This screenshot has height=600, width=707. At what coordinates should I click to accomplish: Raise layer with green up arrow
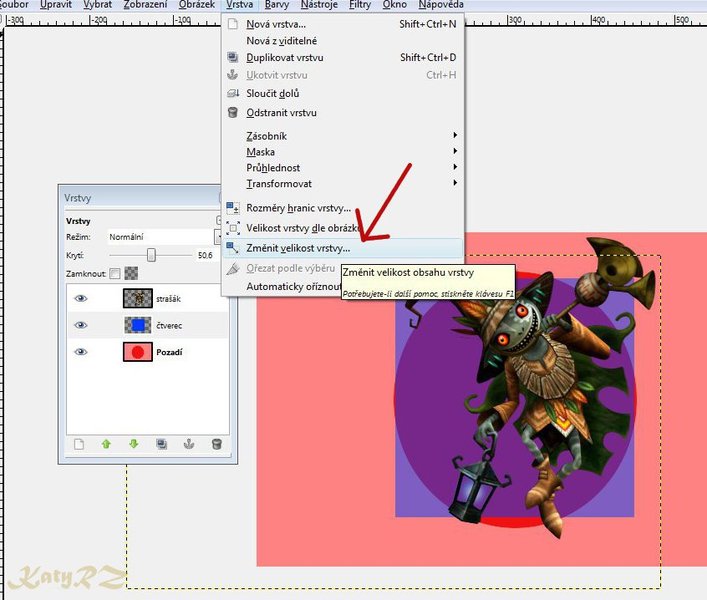click(x=106, y=444)
